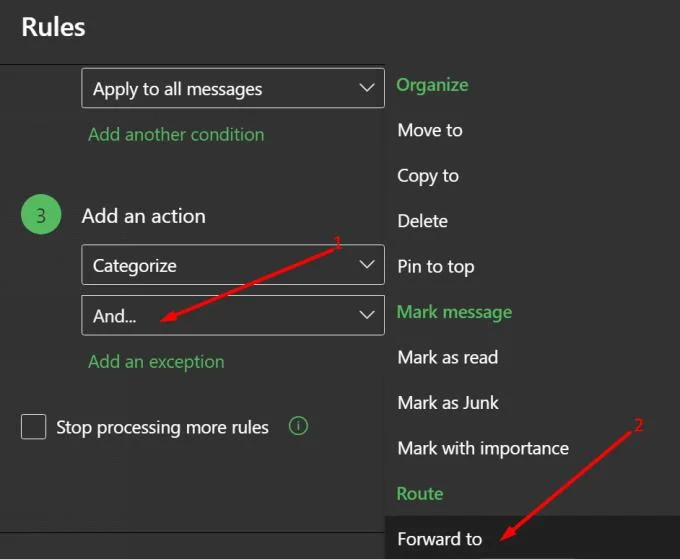This screenshot has width=680, height=559.
Task: Click the 'Mark message' group header
Action: [454, 312]
